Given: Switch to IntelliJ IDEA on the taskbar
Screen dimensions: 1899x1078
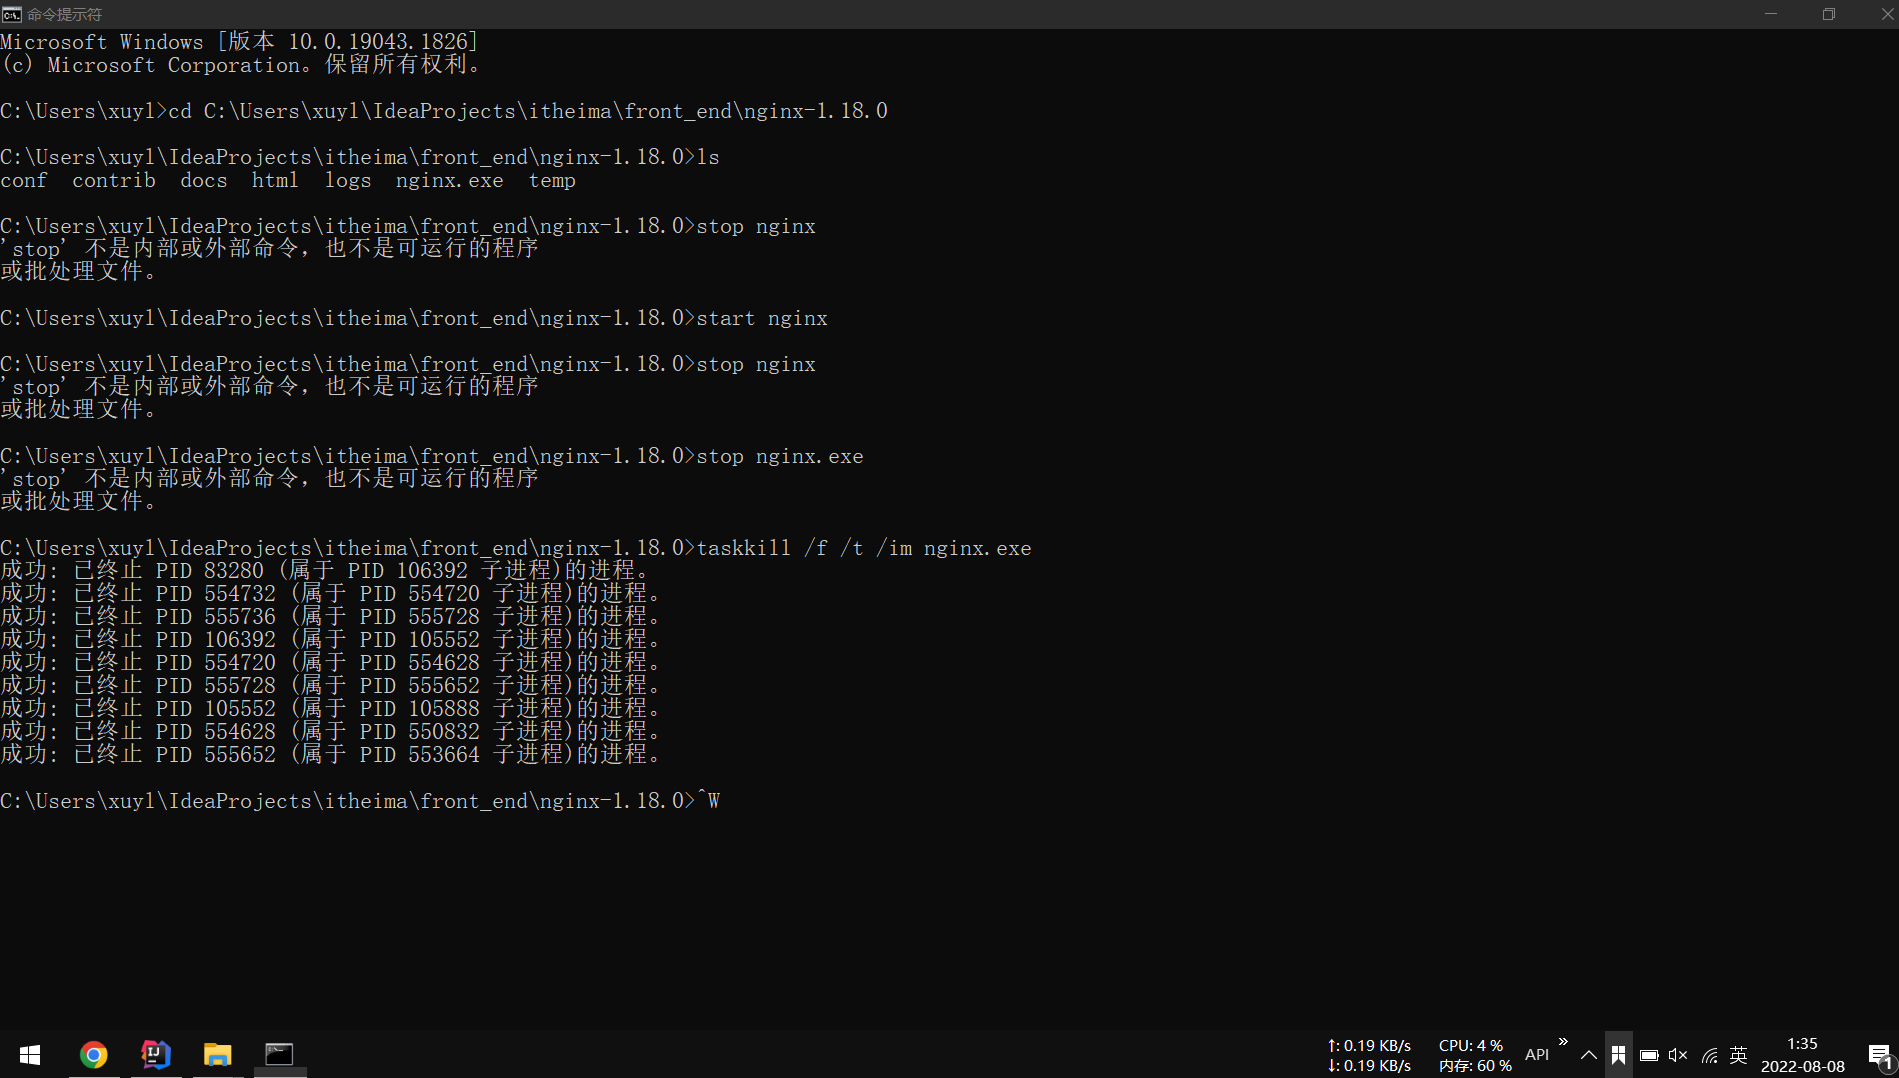Looking at the screenshot, I should pyautogui.click(x=156, y=1054).
